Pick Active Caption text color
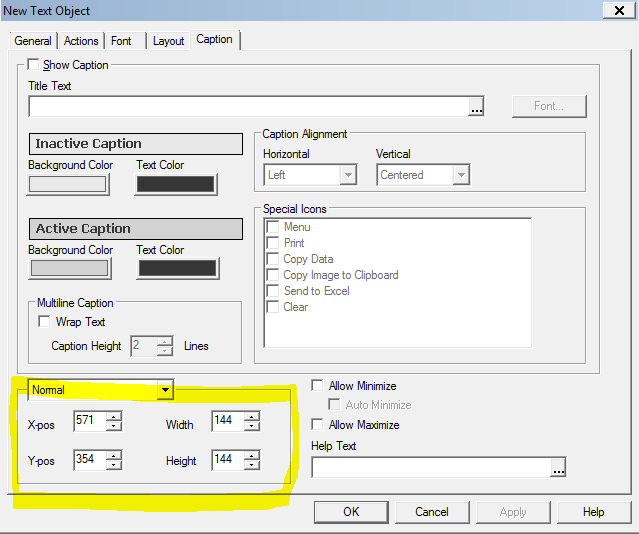 pyautogui.click(x=178, y=269)
